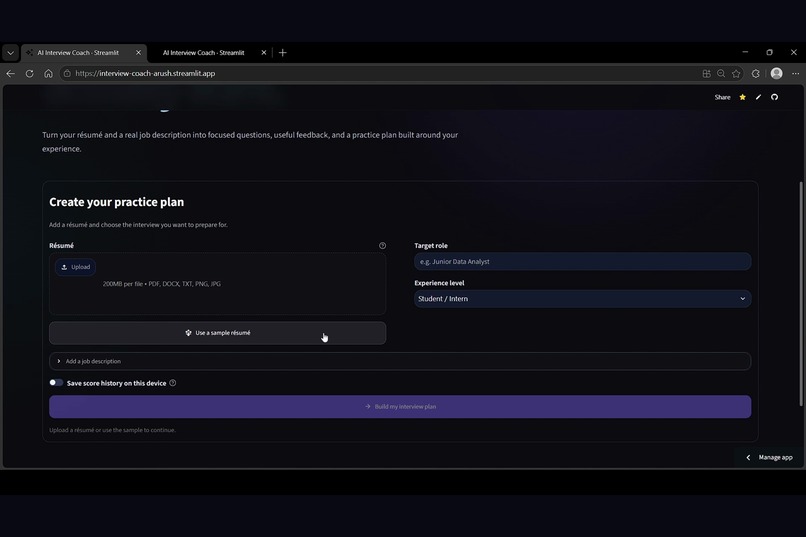
Task: Go to the browser home icon
Action: tap(48, 73)
